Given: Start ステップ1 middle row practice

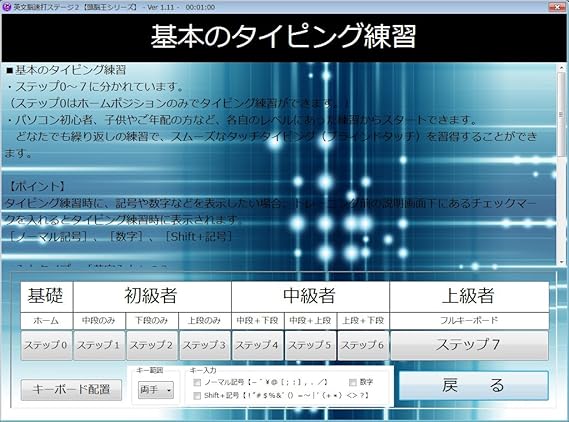Looking at the screenshot, I should [x=99, y=345].
